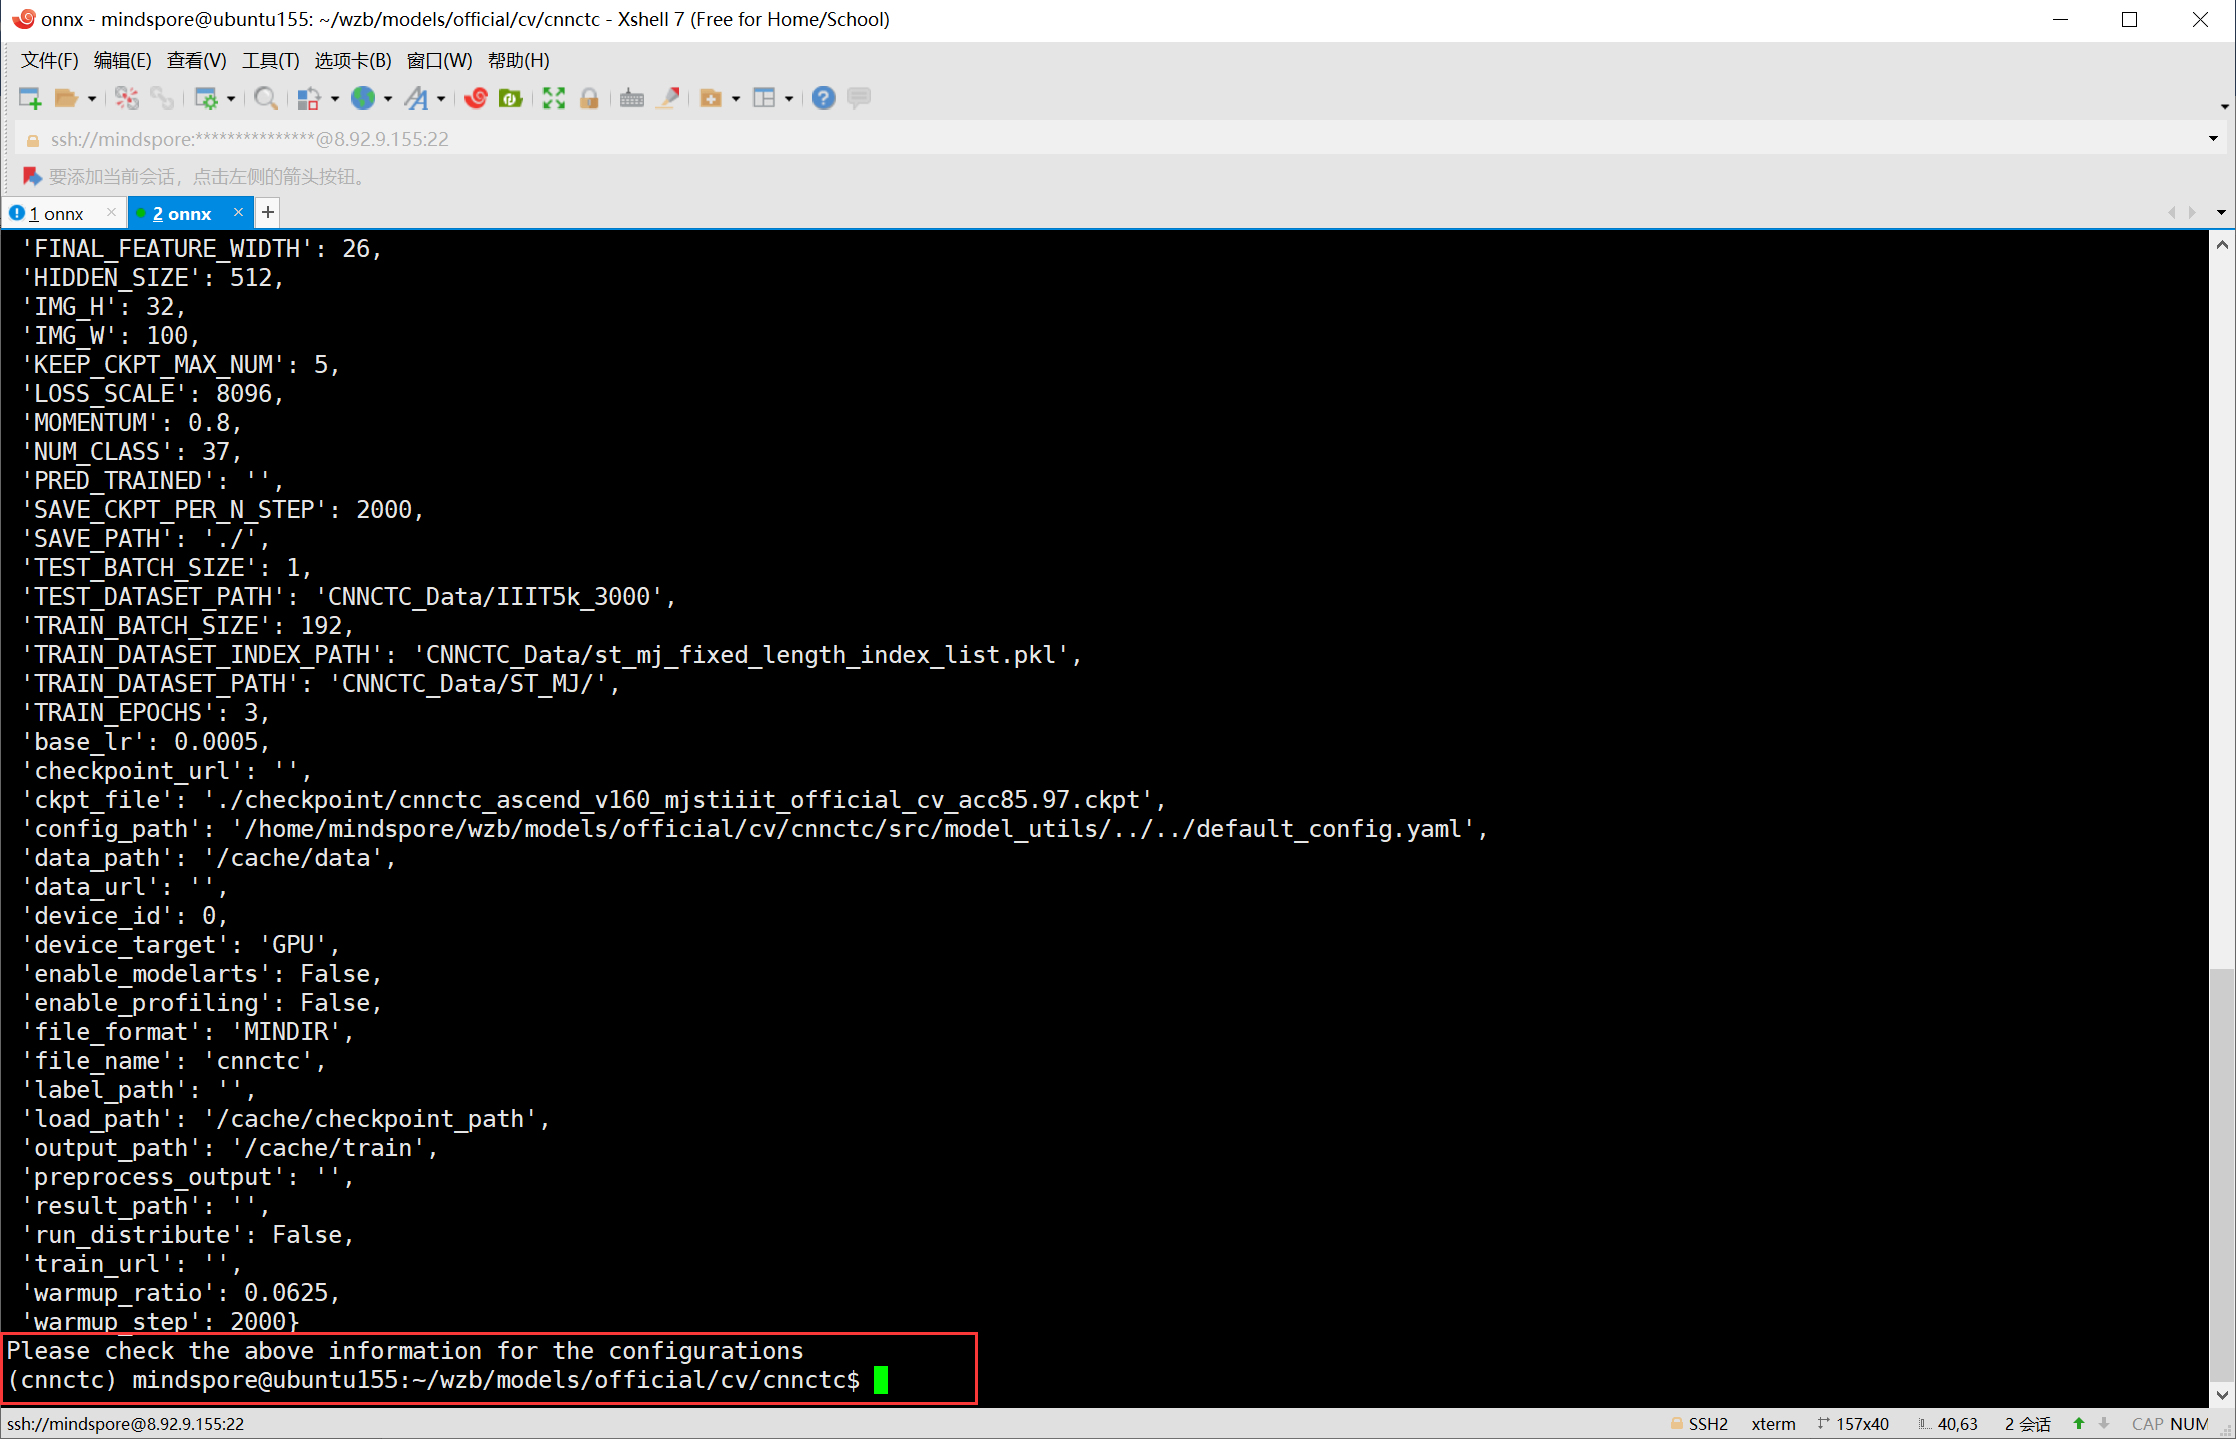Add a new tab with plus button
This screenshot has height=1439, width=2236.
tap(268, 213)
